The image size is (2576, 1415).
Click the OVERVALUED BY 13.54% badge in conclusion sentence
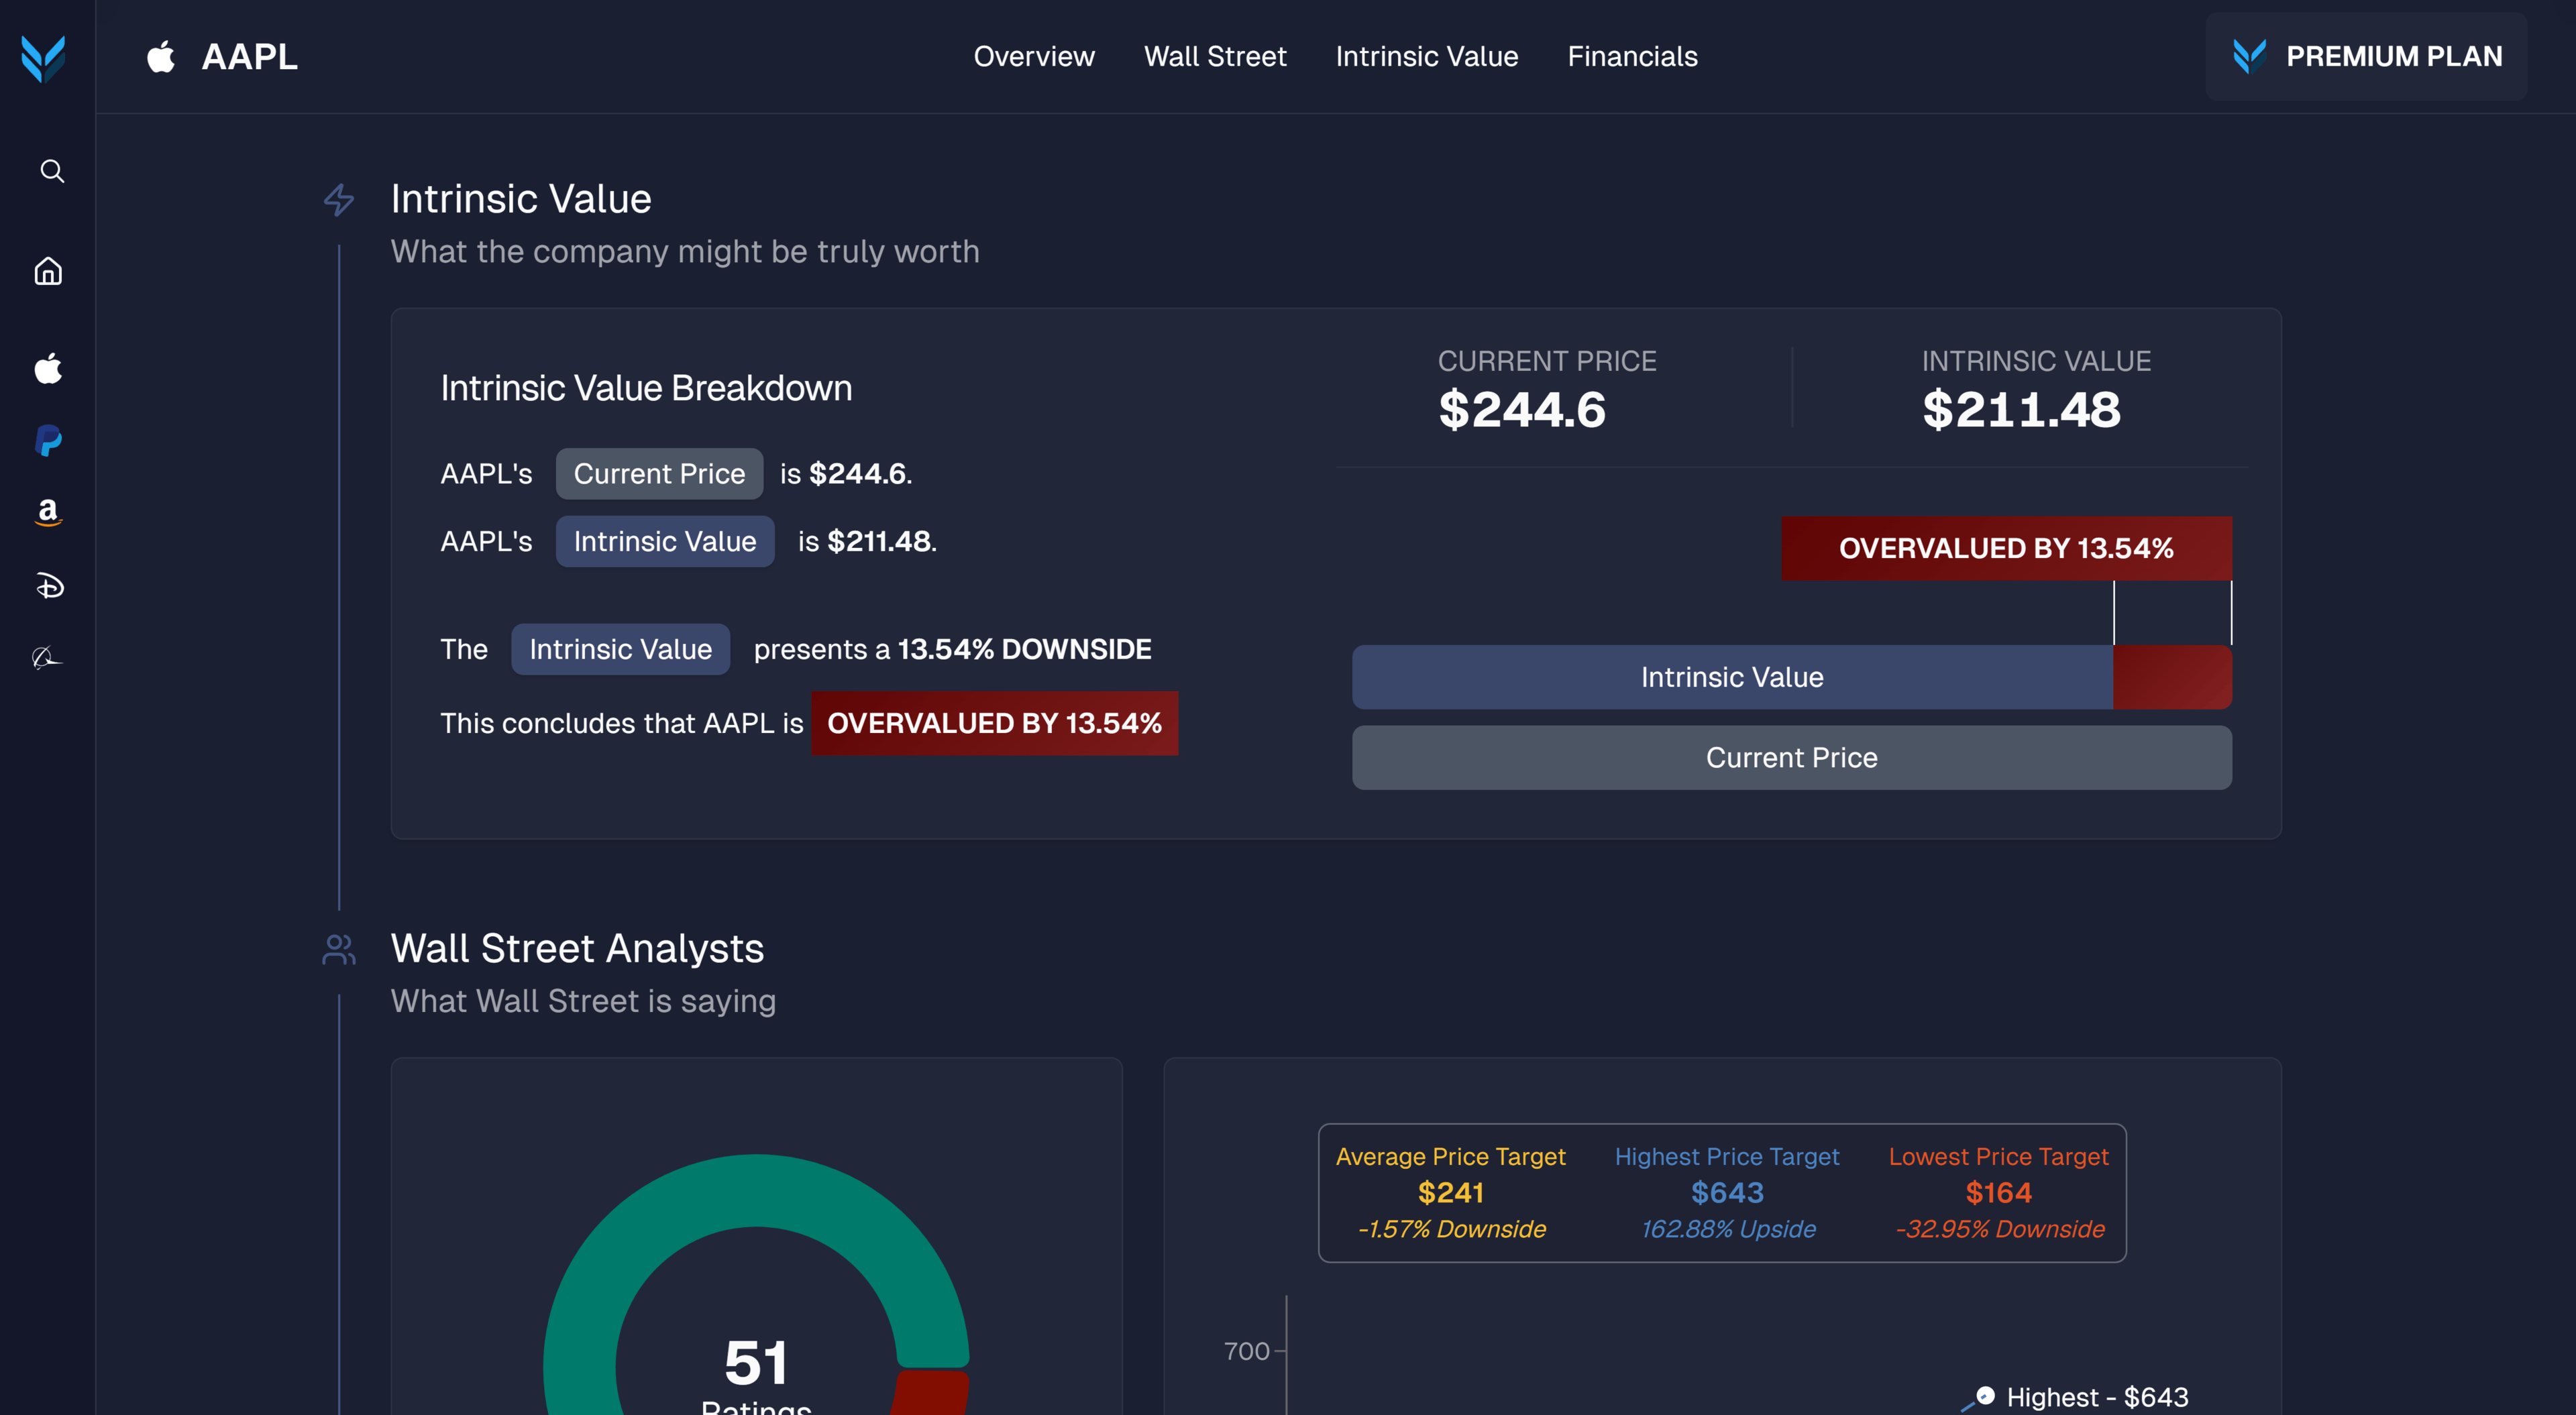994,723
